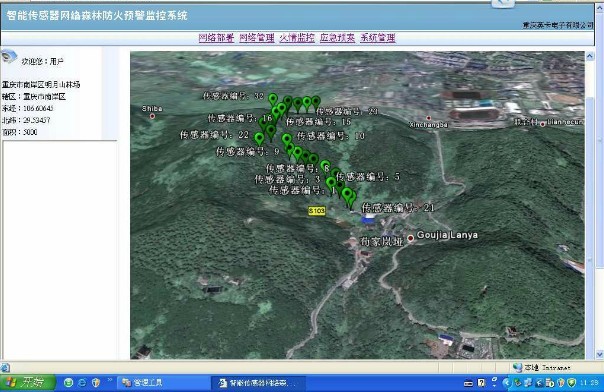Open Internet Explorer from the quick launch
The image size is (604, 392).
[82, 382]
